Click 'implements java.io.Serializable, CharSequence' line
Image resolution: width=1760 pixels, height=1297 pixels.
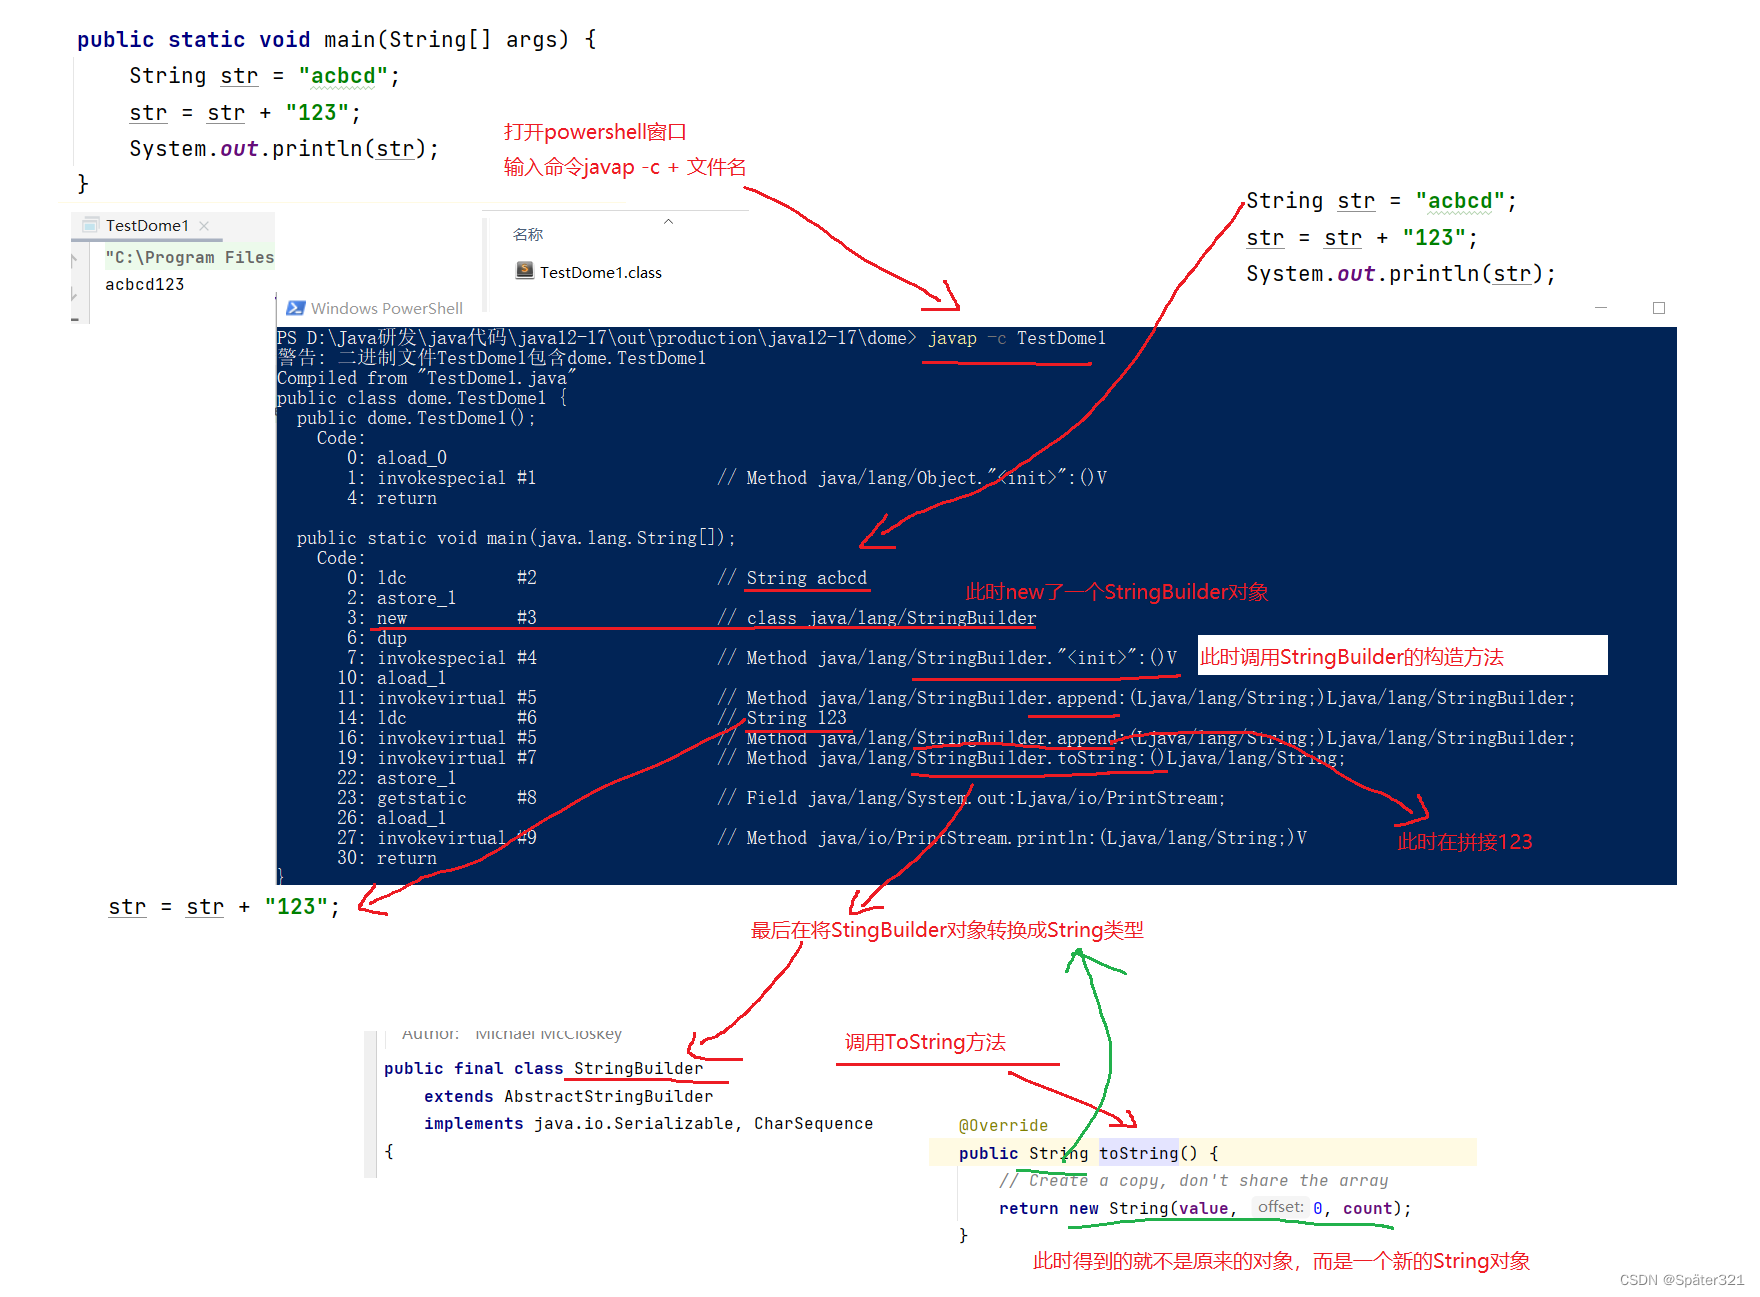pos(649,1123)
